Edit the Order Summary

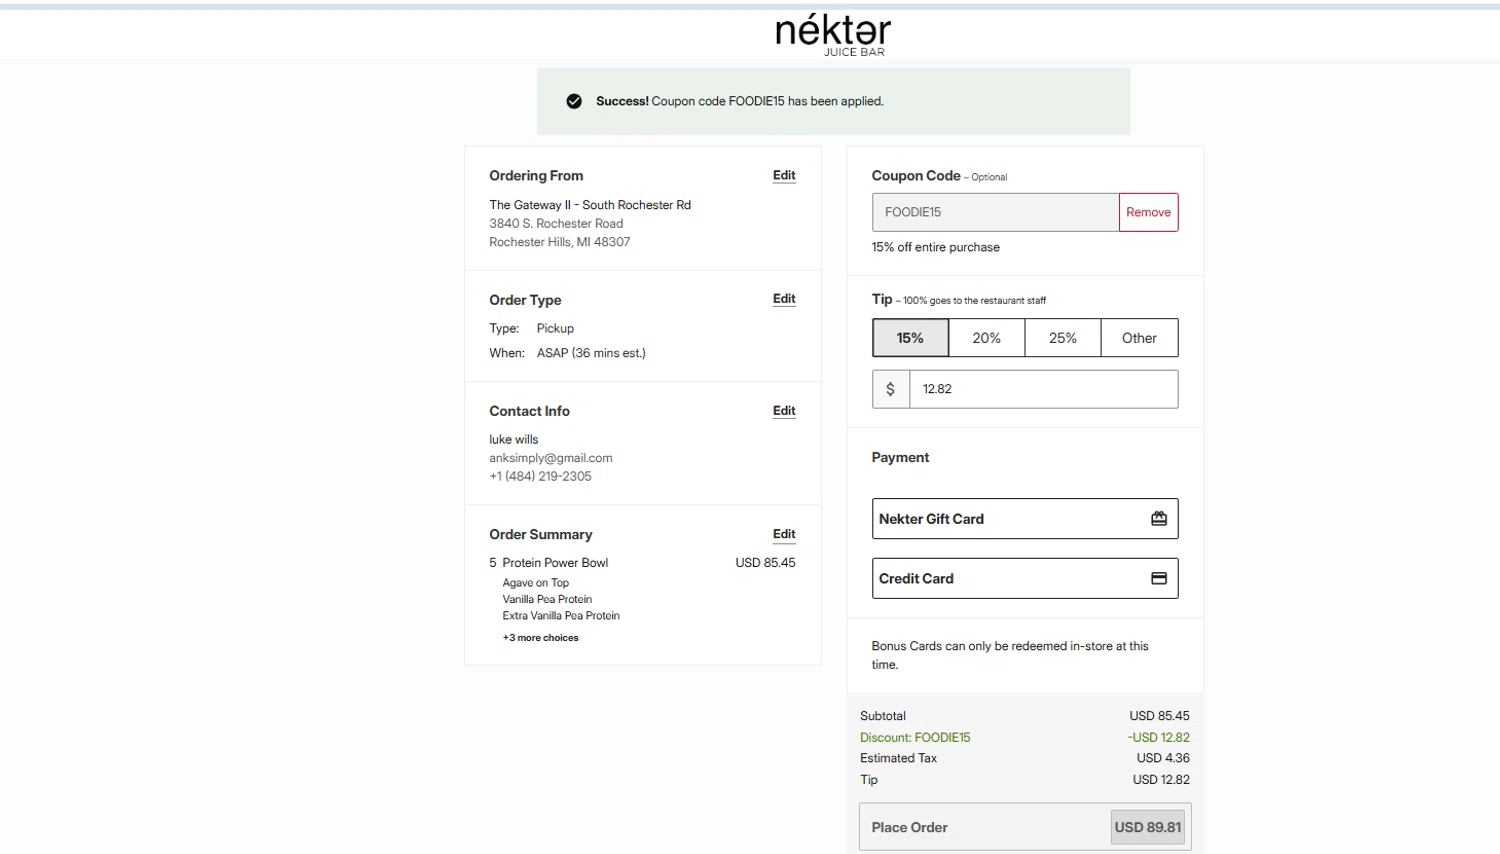(x=784, y=535)
